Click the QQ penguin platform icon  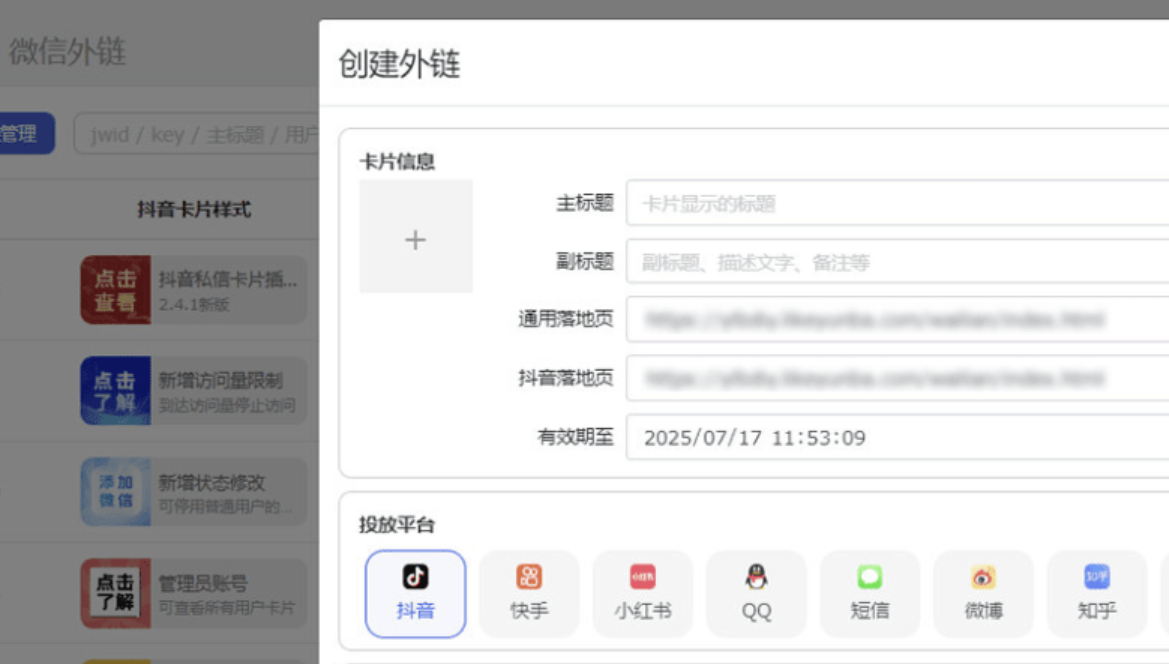756,594
